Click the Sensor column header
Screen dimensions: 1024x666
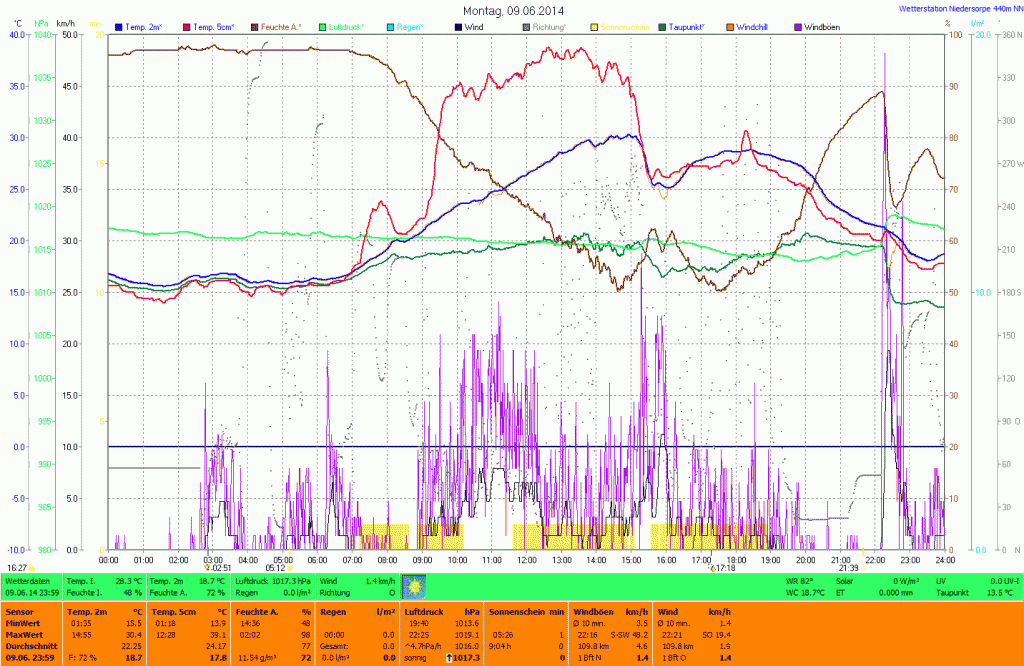pyautogui.click(x=20, y=610)
